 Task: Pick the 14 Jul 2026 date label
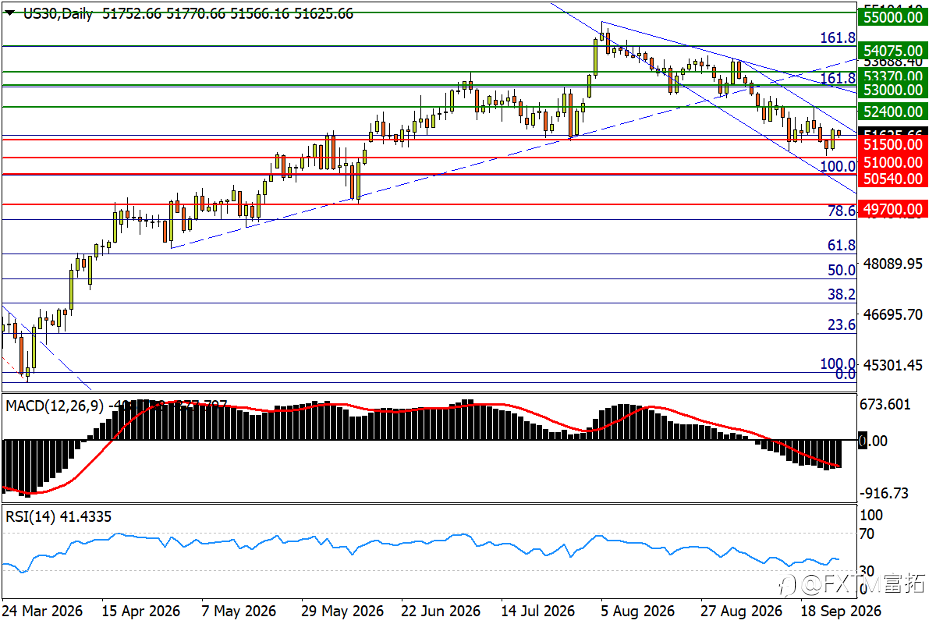pos(538,611)
